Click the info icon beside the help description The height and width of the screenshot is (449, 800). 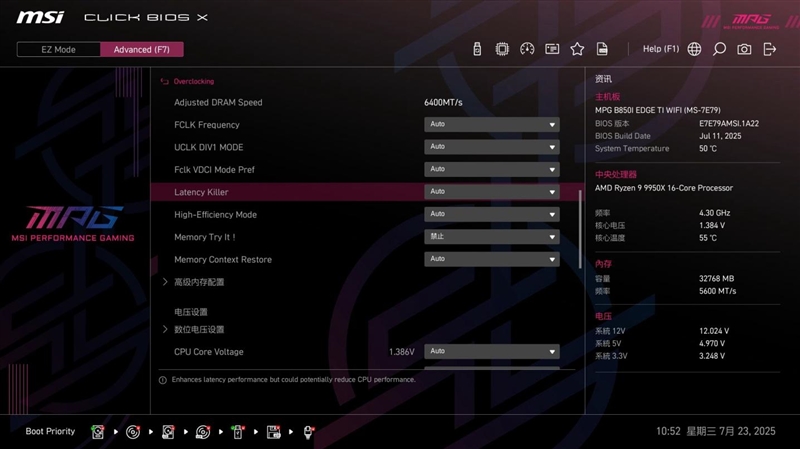pos(163,380)
